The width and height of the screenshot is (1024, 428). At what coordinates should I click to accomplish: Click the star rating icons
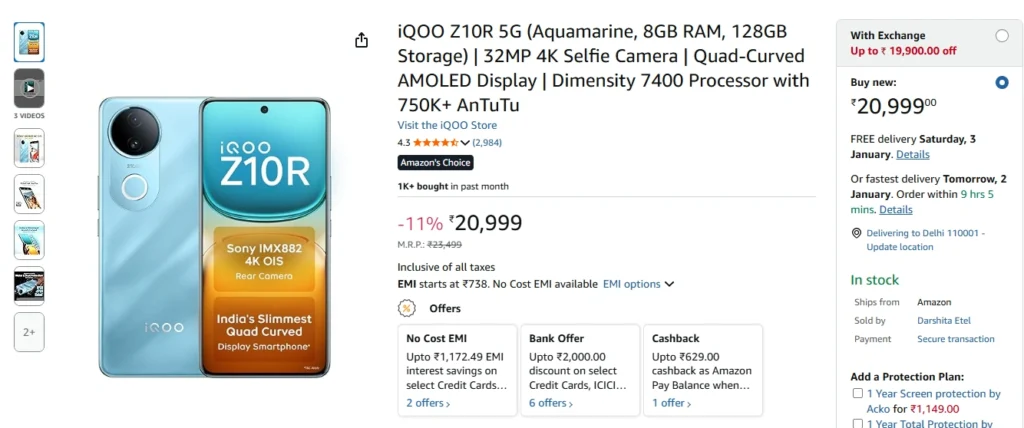coord(435,143)
